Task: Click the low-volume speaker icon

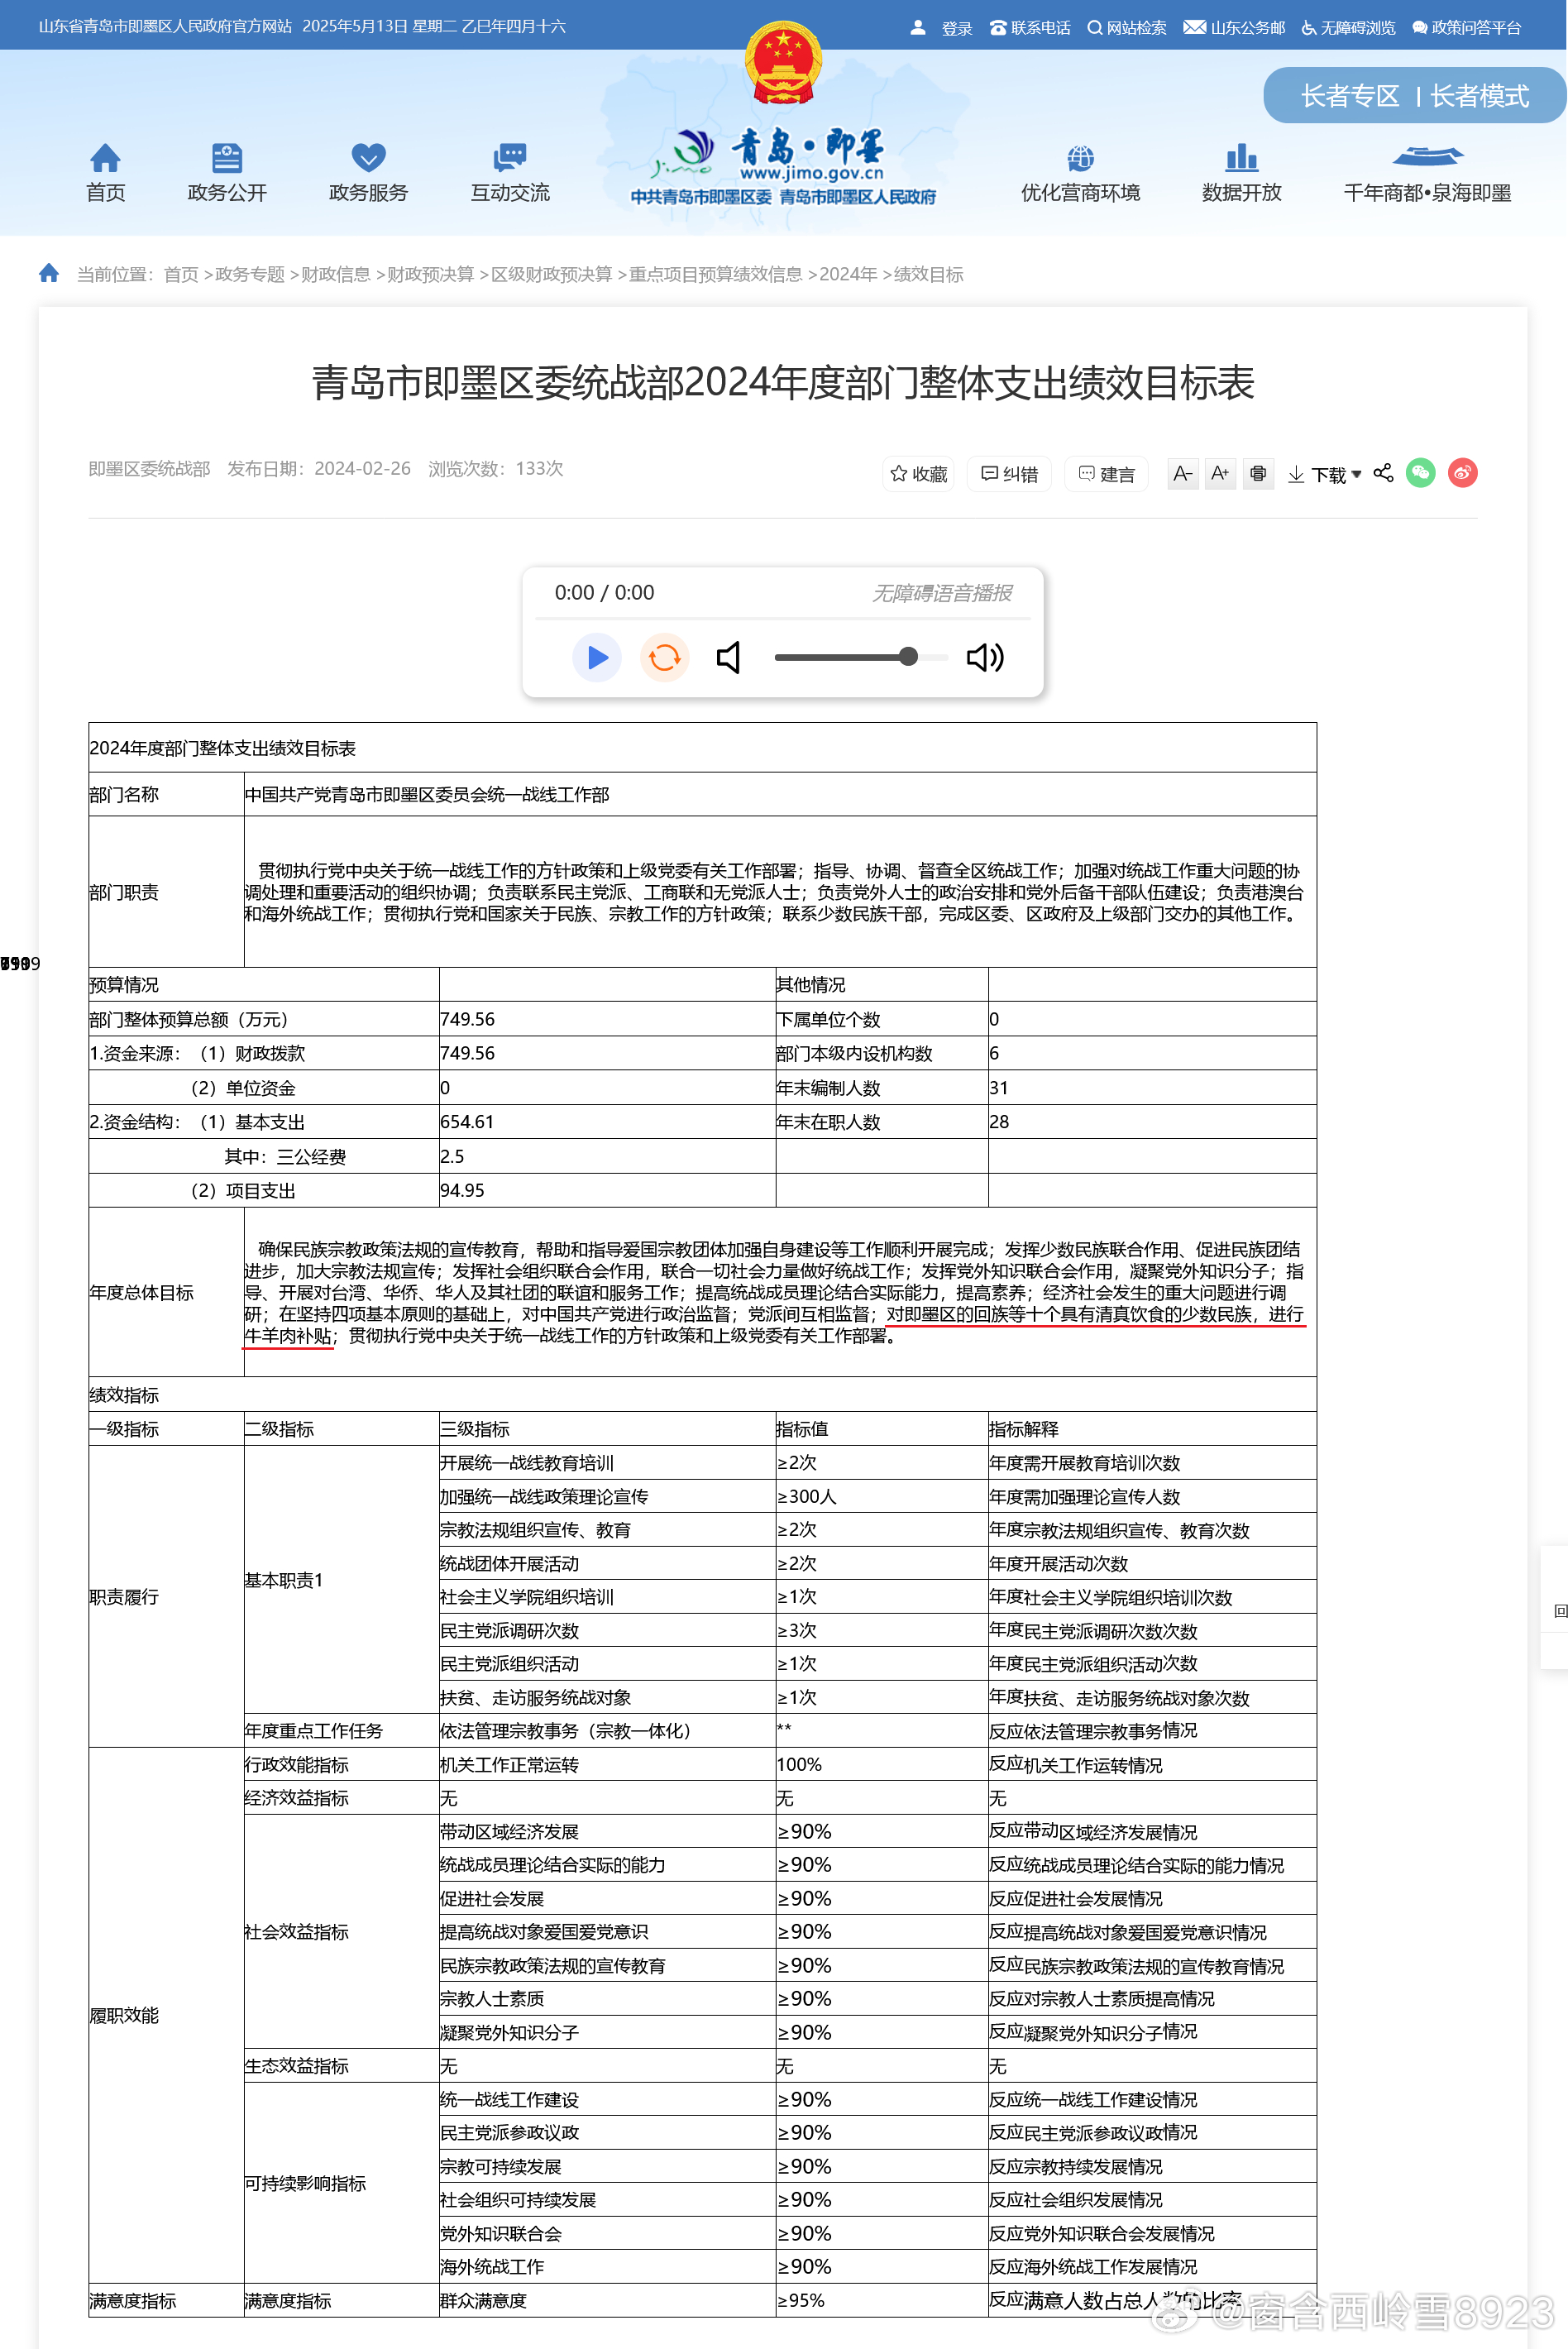Action: coord(729,657)
